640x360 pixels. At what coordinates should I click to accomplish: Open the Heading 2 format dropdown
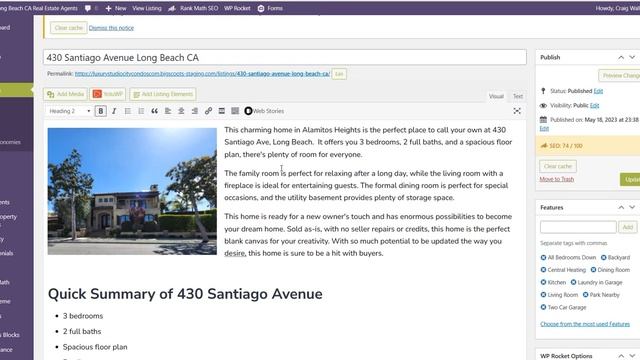pos(69,111)
